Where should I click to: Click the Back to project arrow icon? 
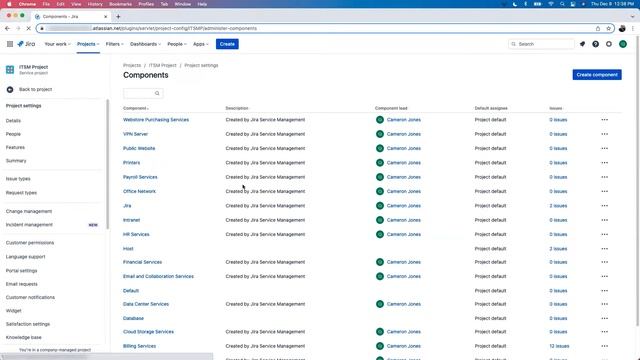[10, 89]
